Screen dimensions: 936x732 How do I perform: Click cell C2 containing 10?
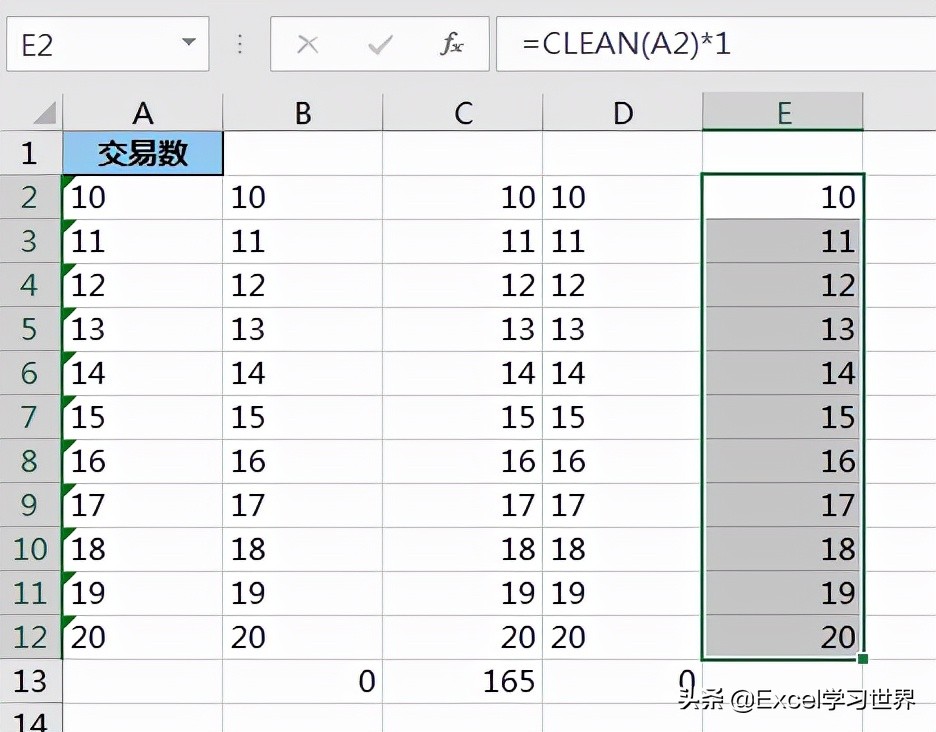click(x=463, y=197)
